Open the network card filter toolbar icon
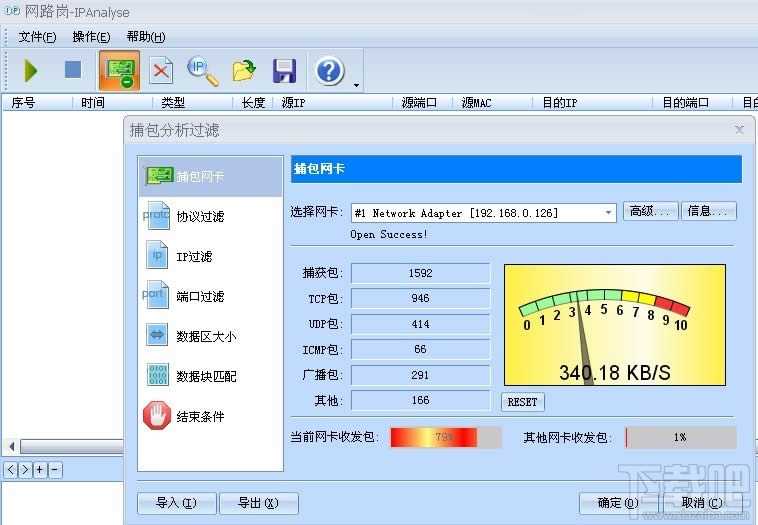 119,71
